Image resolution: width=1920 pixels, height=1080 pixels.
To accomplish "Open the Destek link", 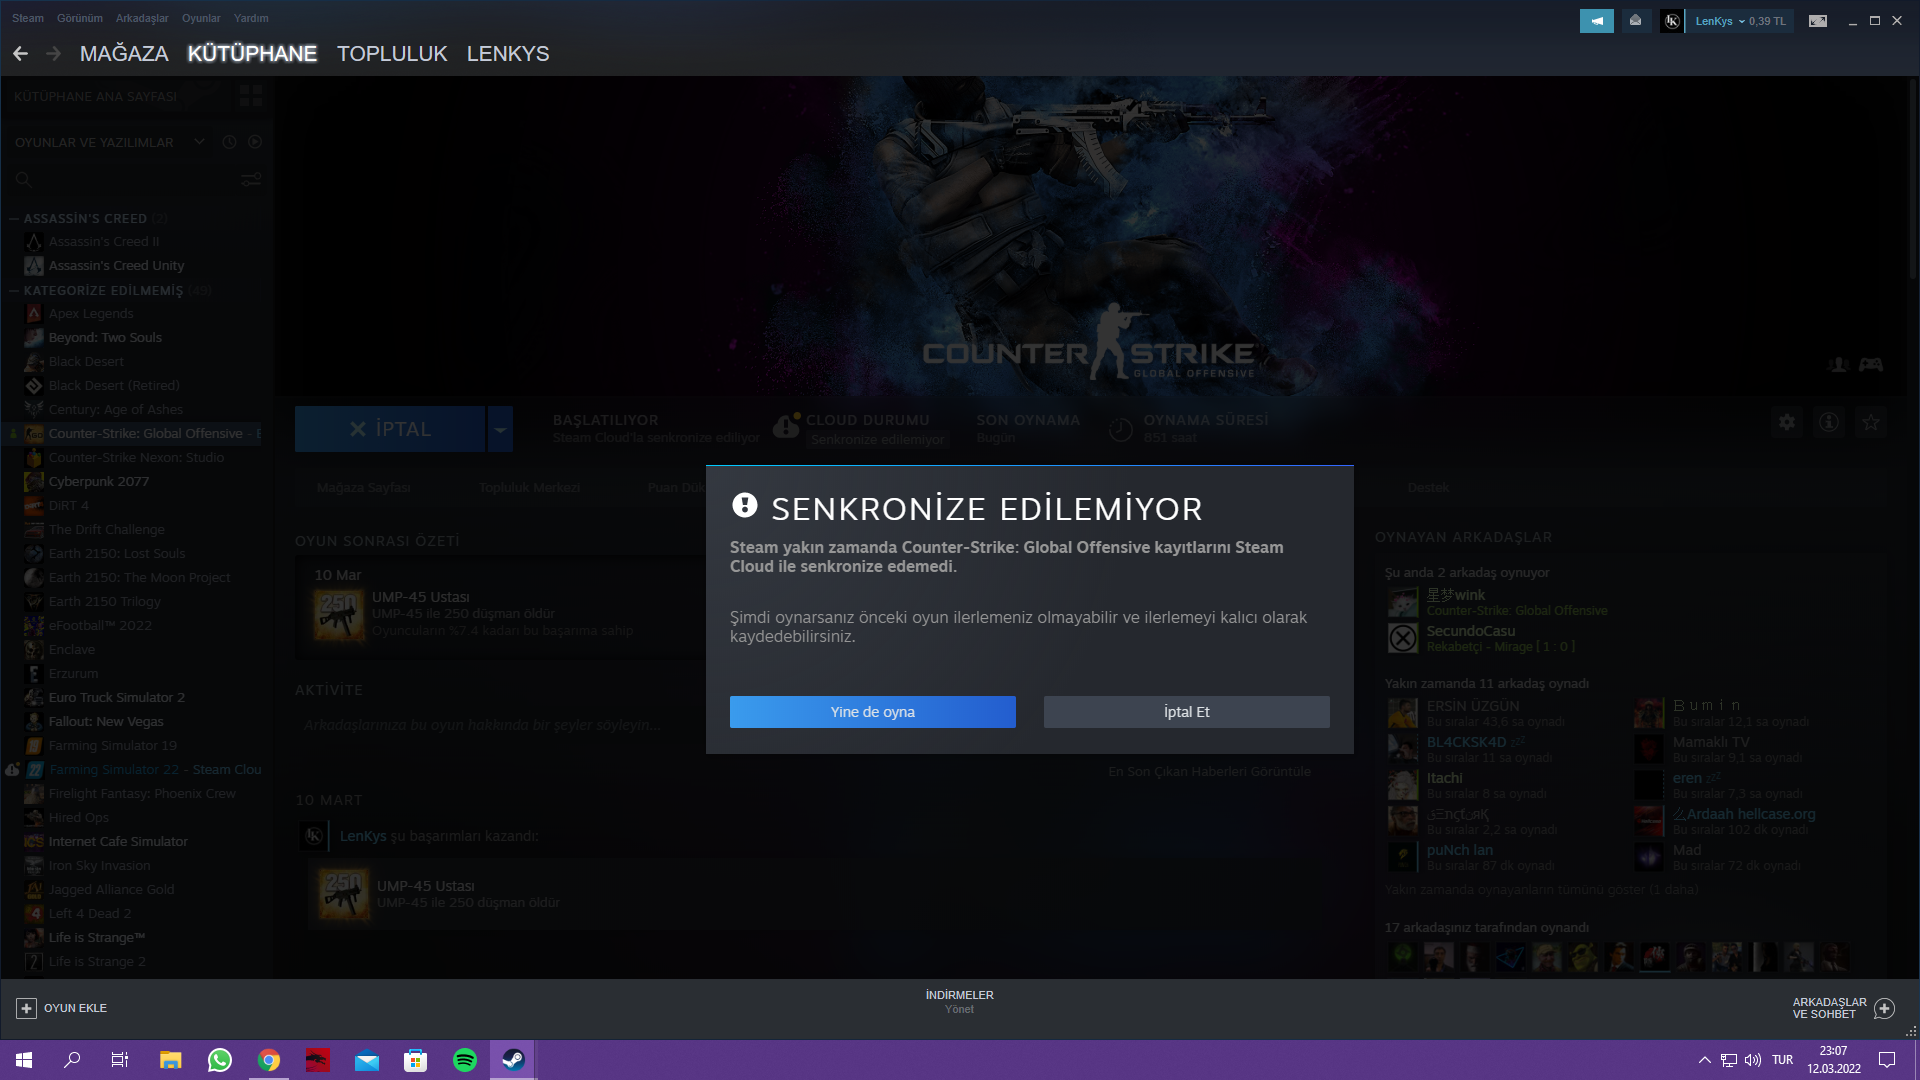I will 1428,488.
